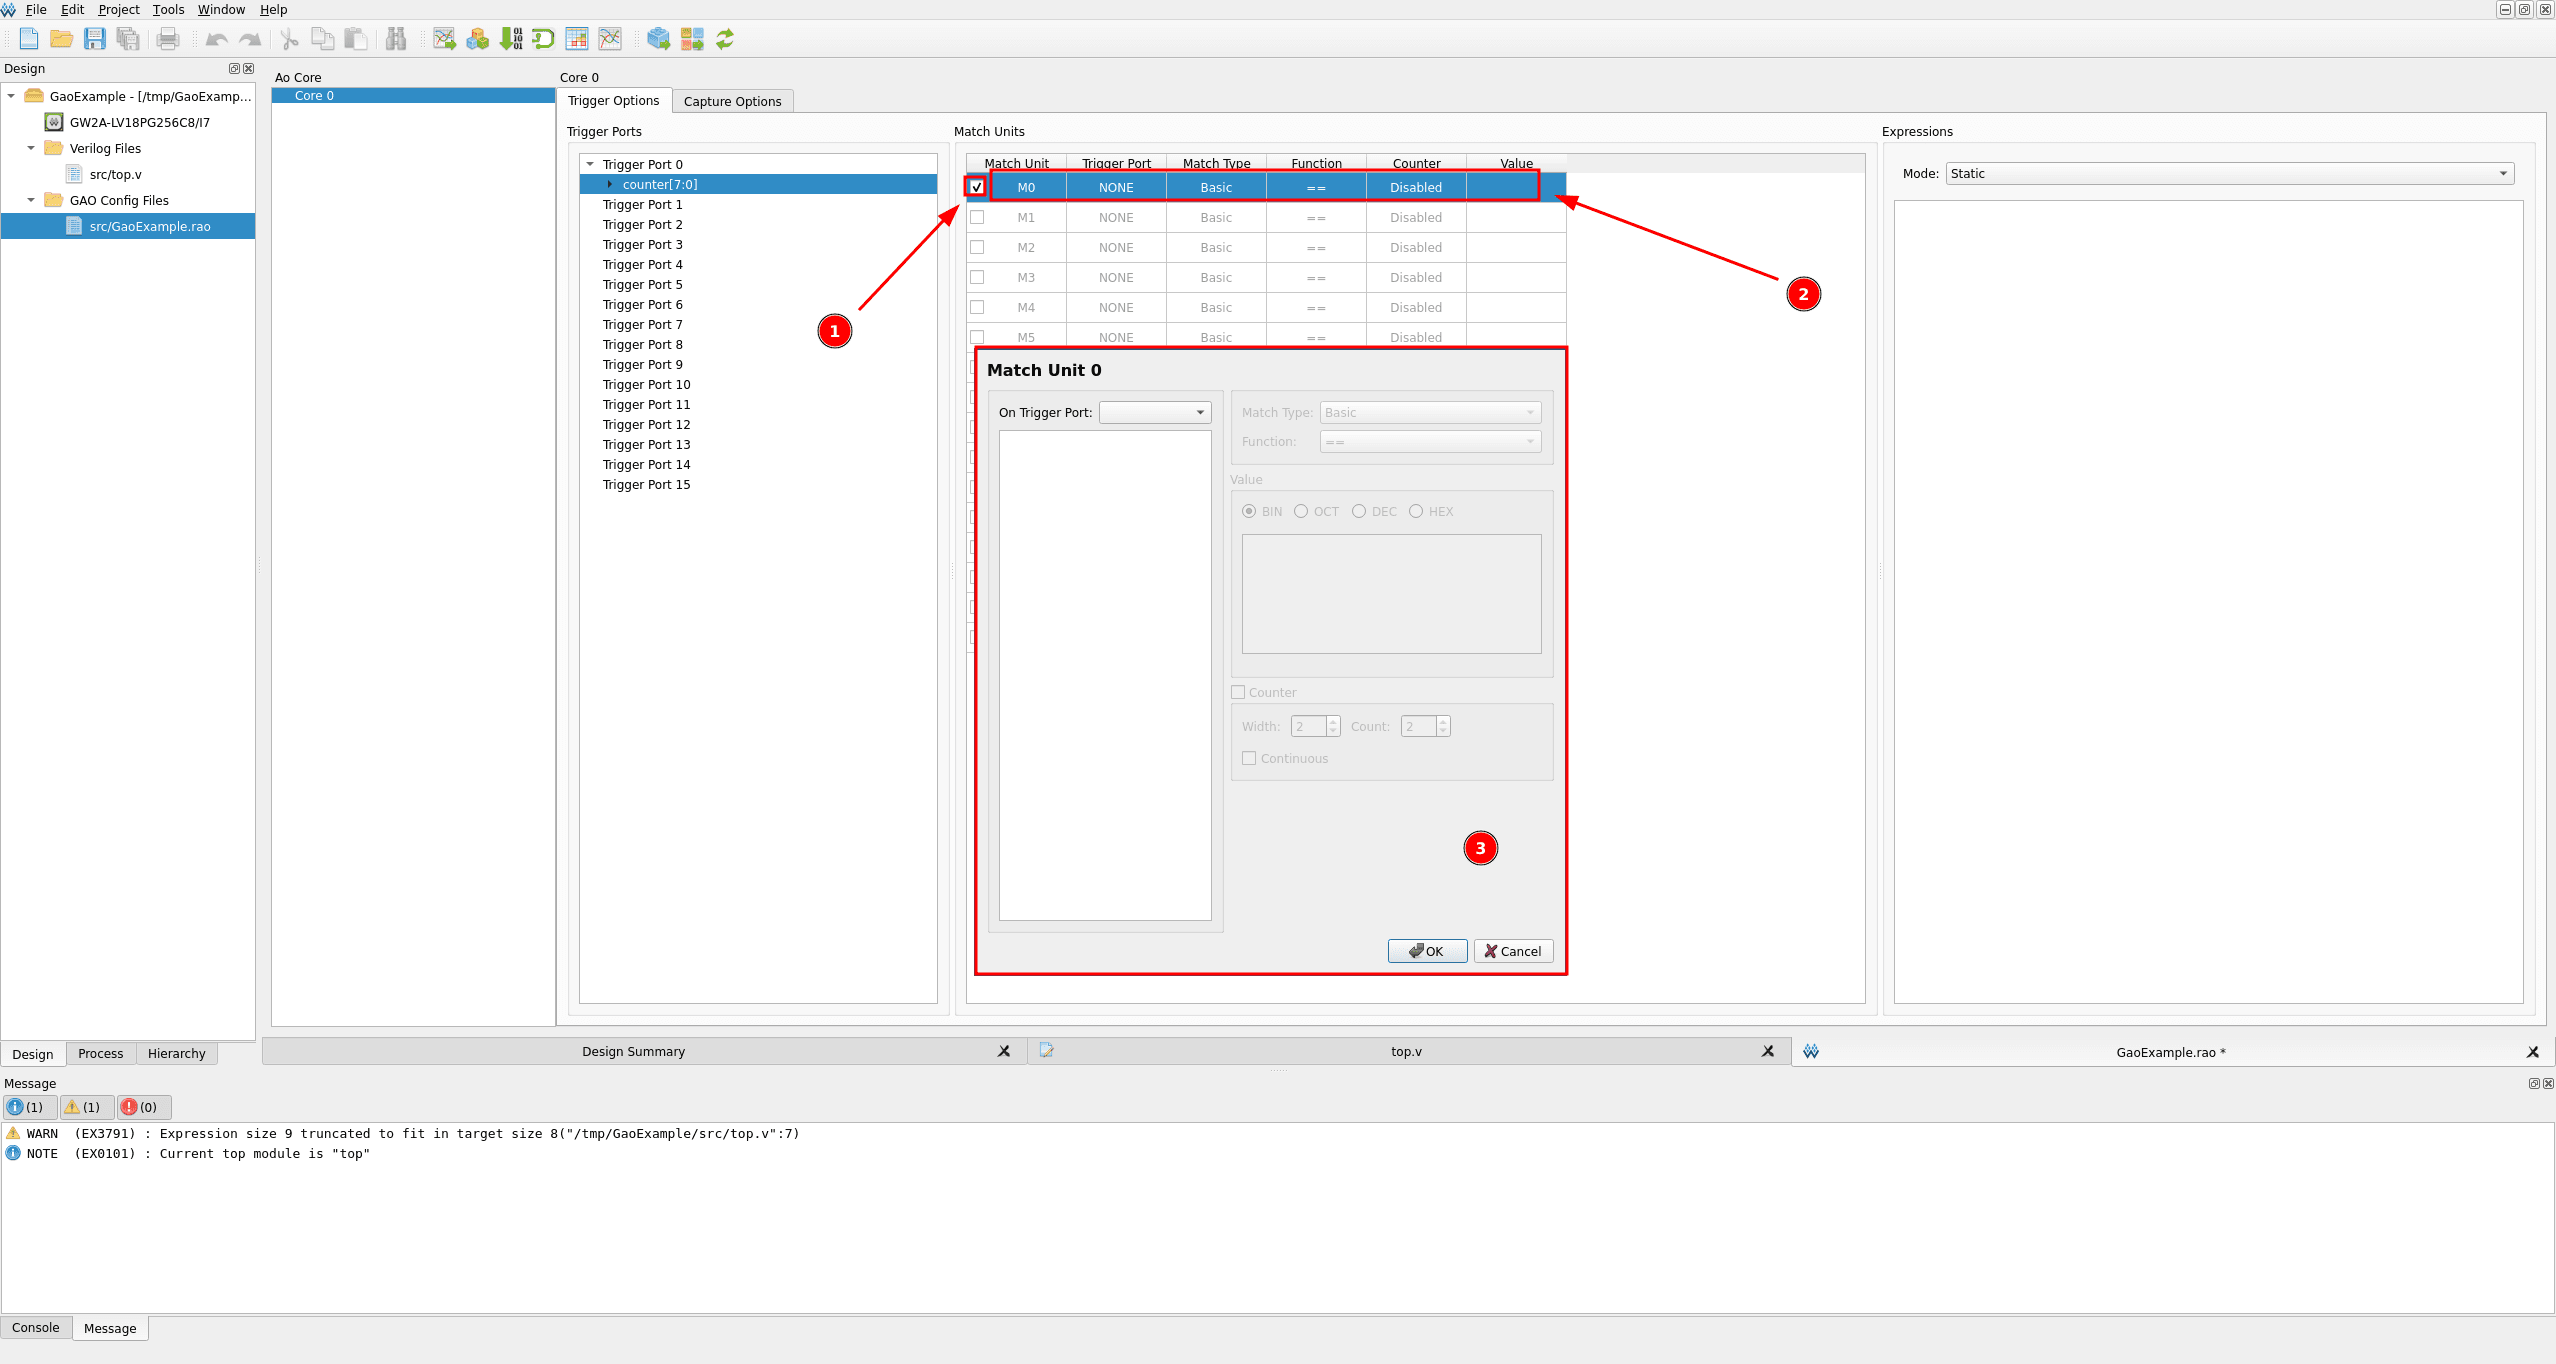The image size is (2556, 1364).
Task: Collapse Trigger Port 0 node
Action: point(590,164)
